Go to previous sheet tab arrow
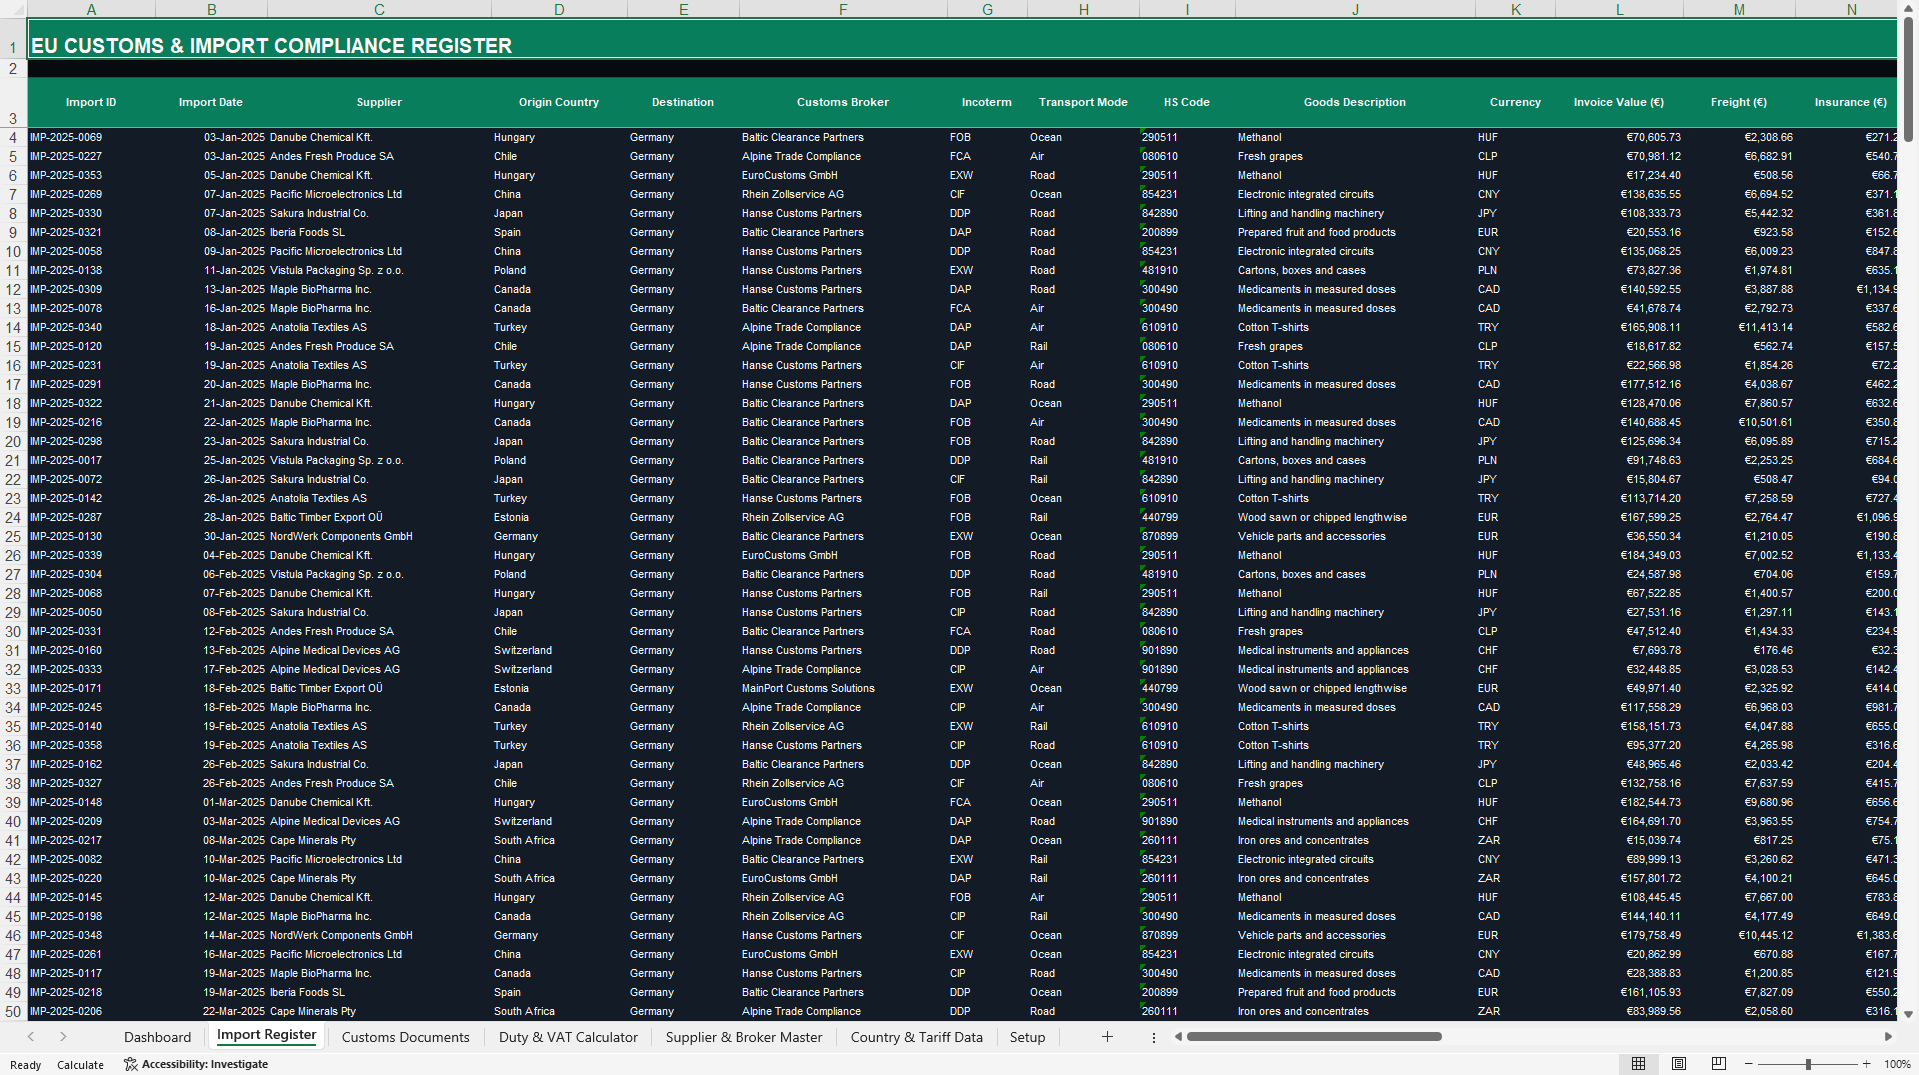This screenshot has width=1919, height=1075. (31, 1037)
